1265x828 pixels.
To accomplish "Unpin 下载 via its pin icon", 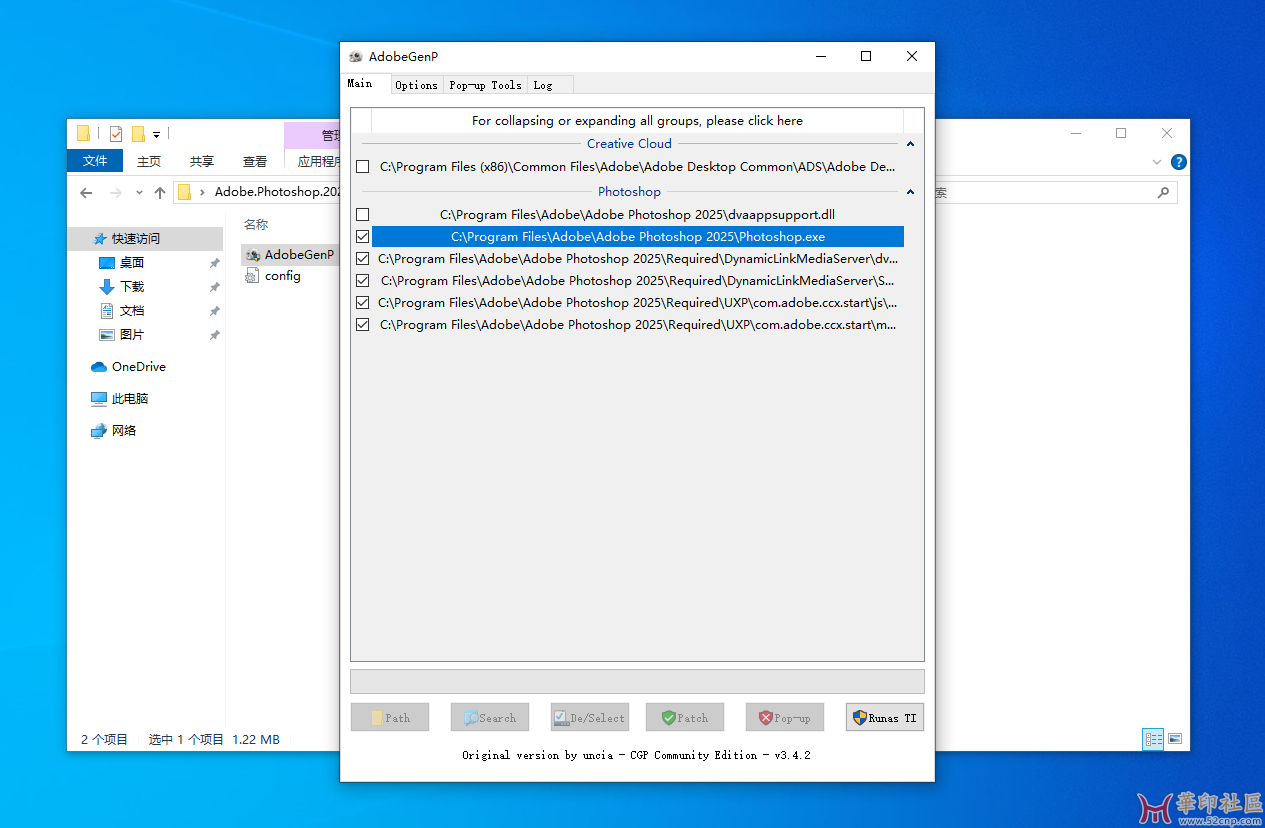I will click(x=214, y=287).
